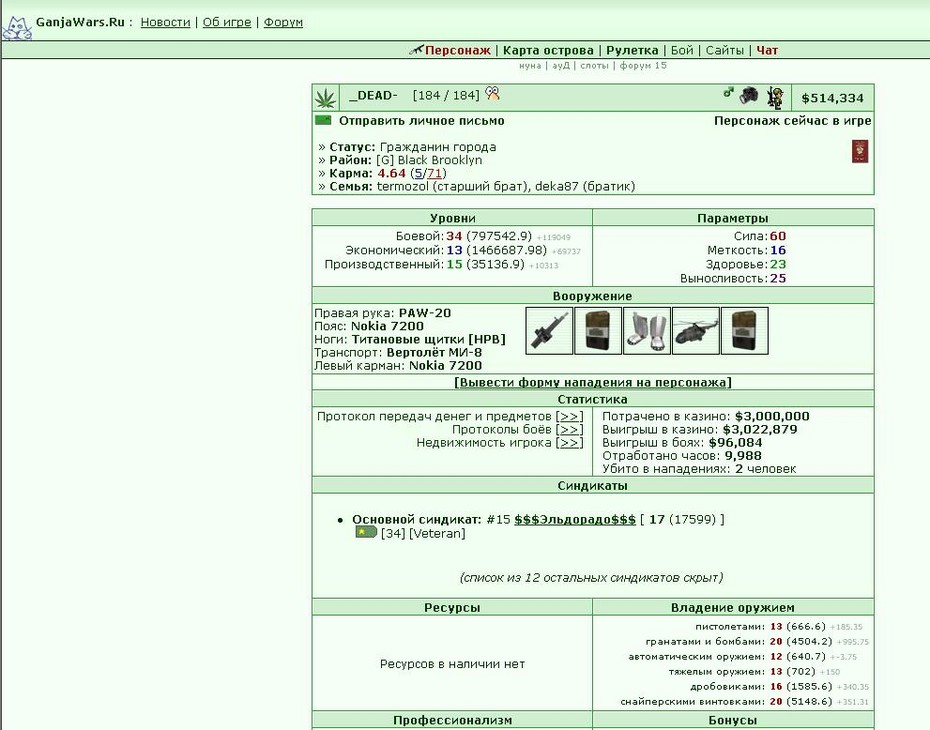Click the green mail envelope icon
Viewport: 930px width, 730px height.
point(323,120)
